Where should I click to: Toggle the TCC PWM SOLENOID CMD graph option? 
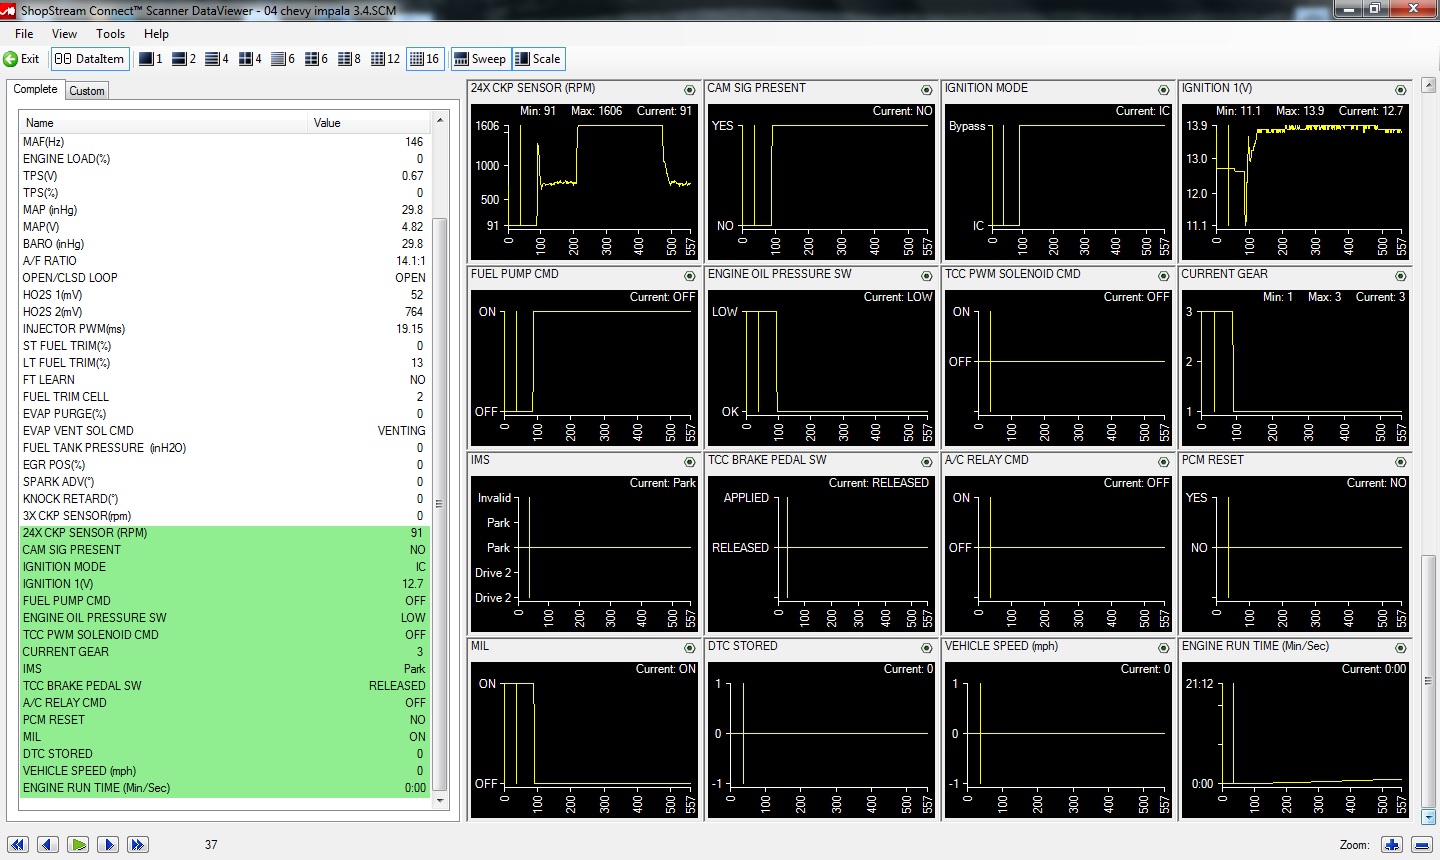pos(1164,276)
